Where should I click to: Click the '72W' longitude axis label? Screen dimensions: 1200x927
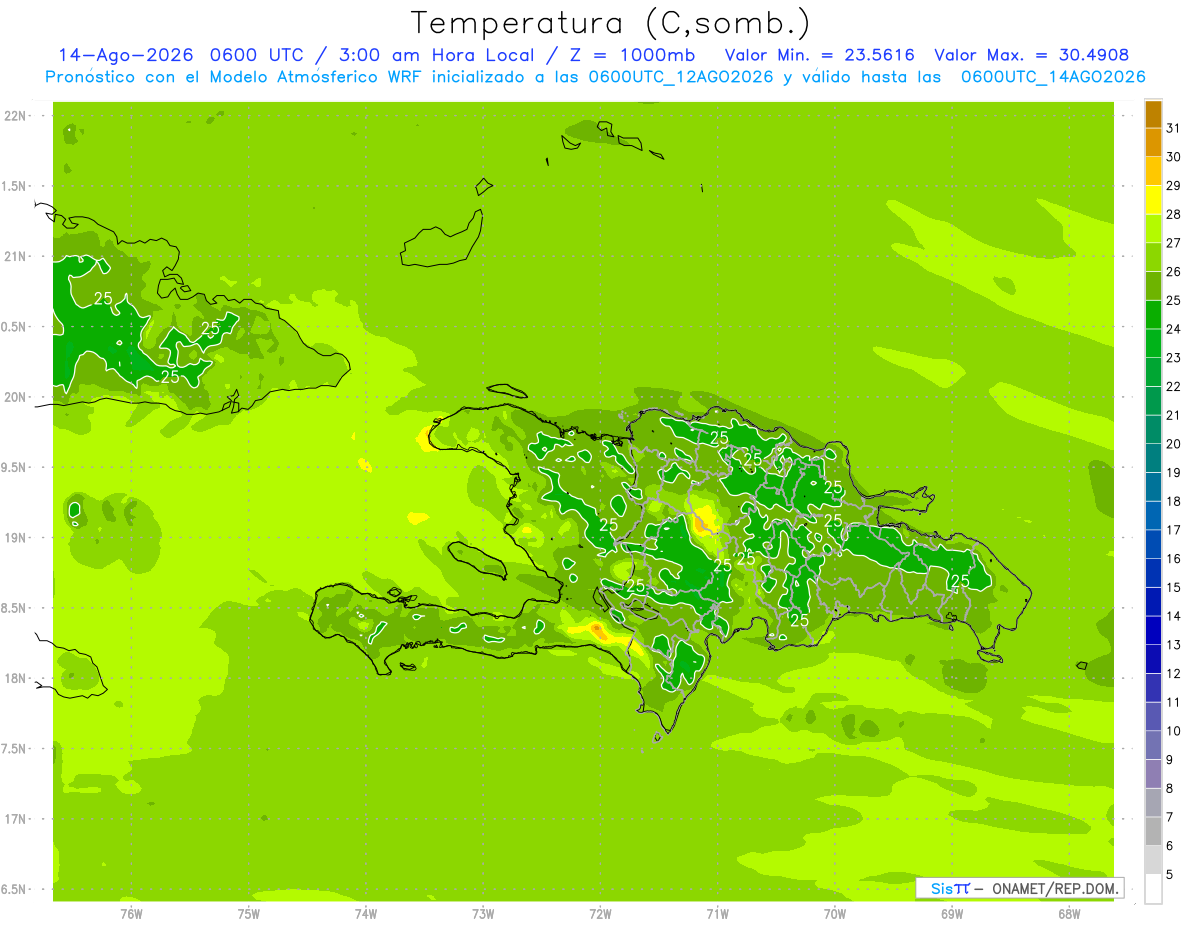coord(600,913)
